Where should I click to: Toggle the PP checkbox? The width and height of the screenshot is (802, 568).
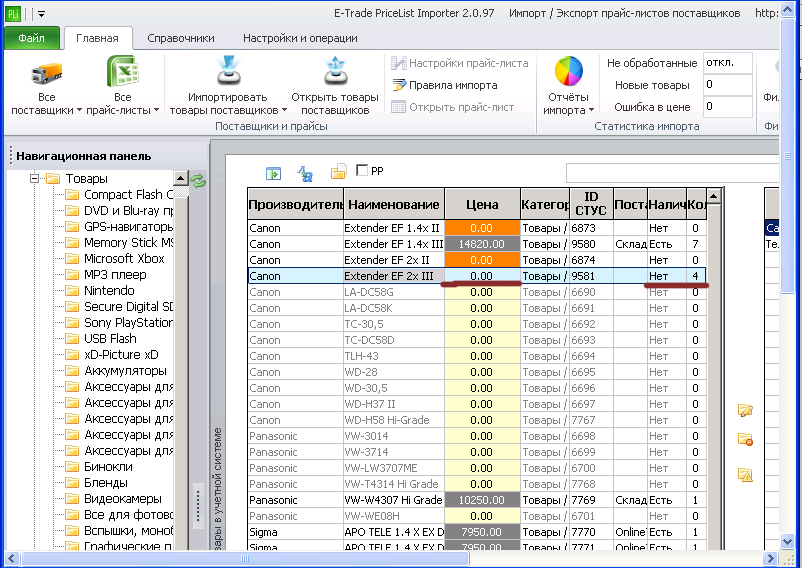(x=362, y=170)
